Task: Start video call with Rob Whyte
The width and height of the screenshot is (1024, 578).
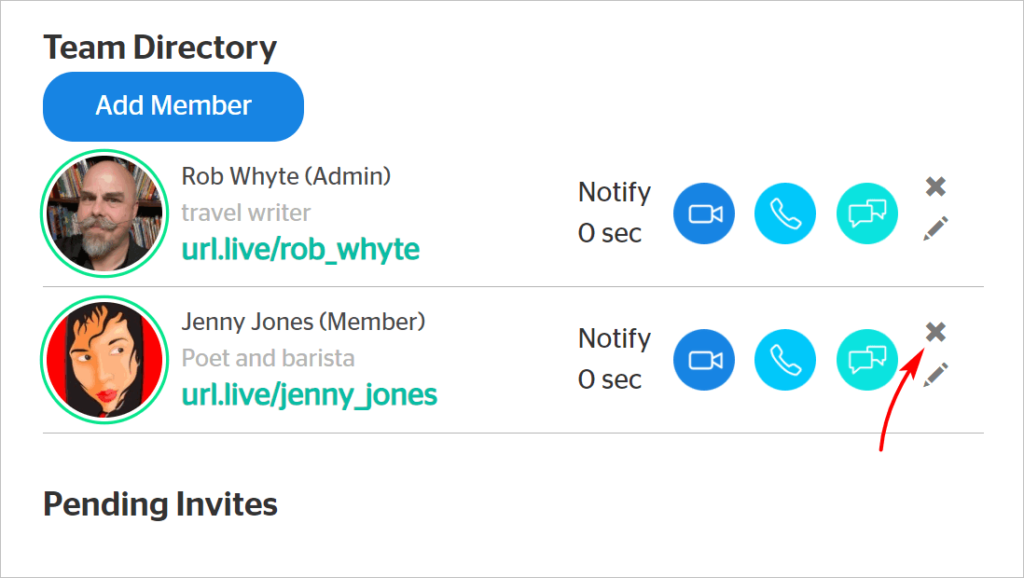Action: (704, 214)
